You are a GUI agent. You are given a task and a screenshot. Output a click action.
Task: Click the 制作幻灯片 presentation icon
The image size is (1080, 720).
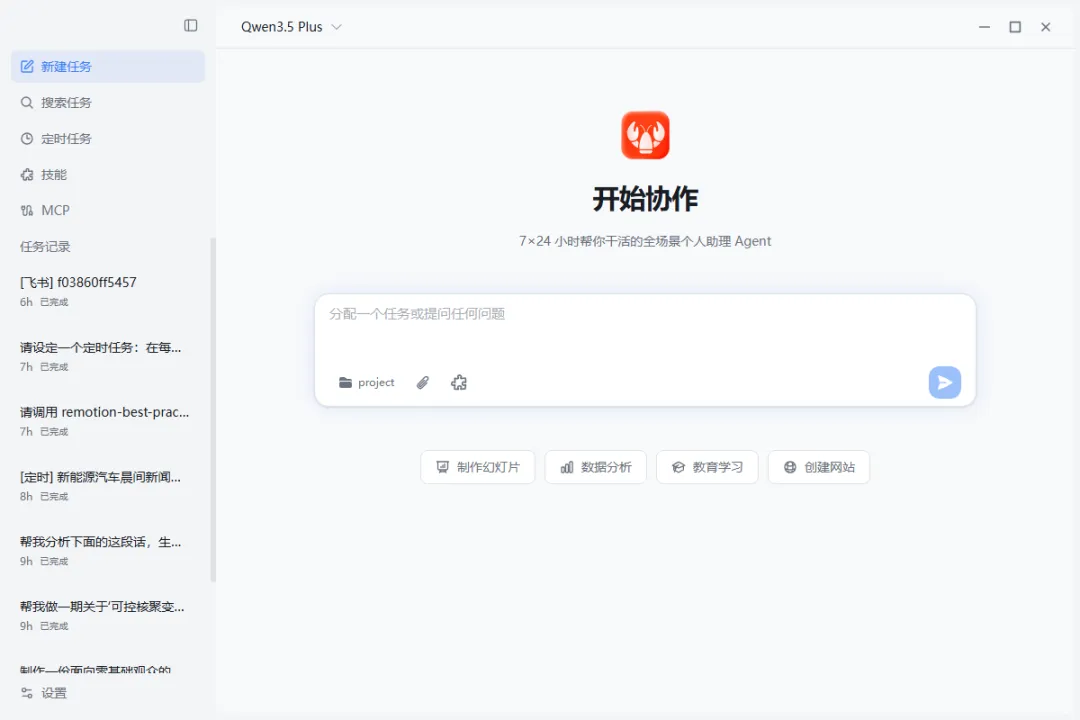pos(443,467)
